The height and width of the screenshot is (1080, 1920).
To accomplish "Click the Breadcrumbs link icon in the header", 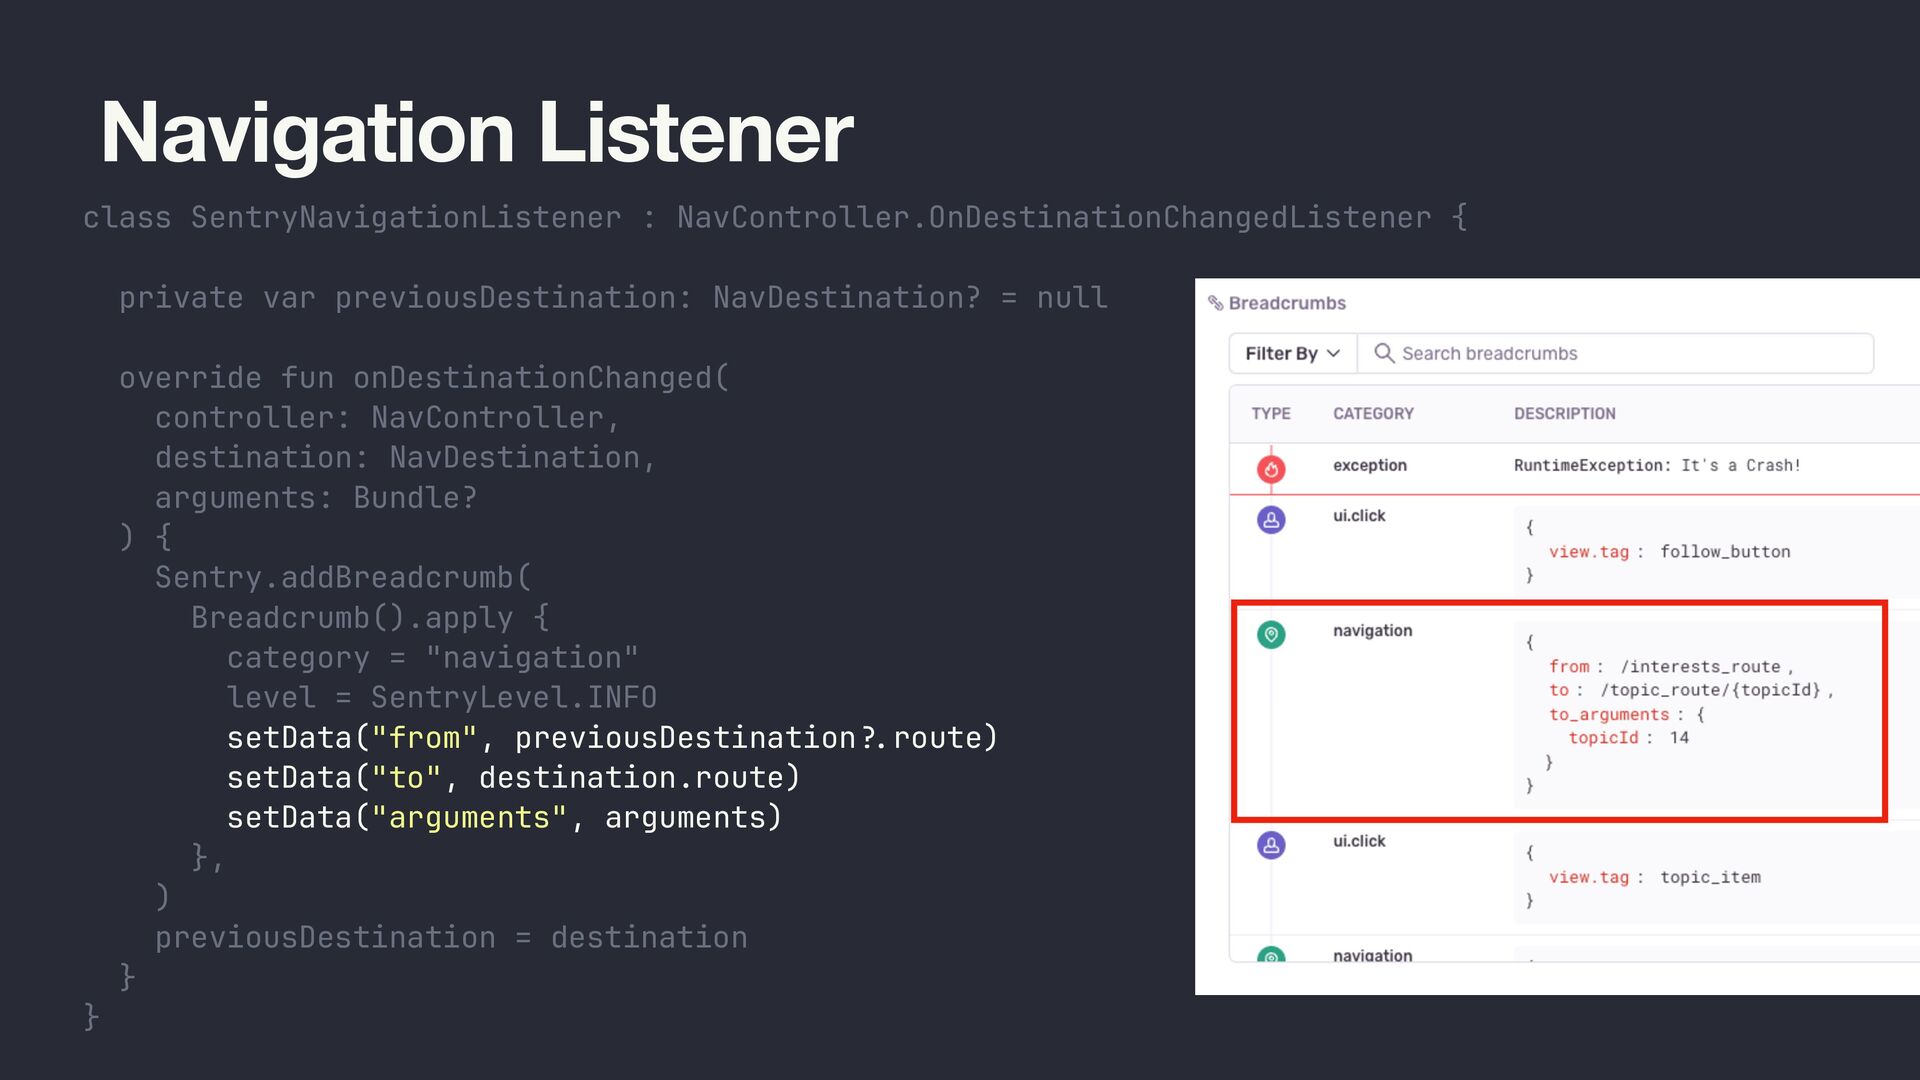I will pyautogui.click(x=1216, y=303).
